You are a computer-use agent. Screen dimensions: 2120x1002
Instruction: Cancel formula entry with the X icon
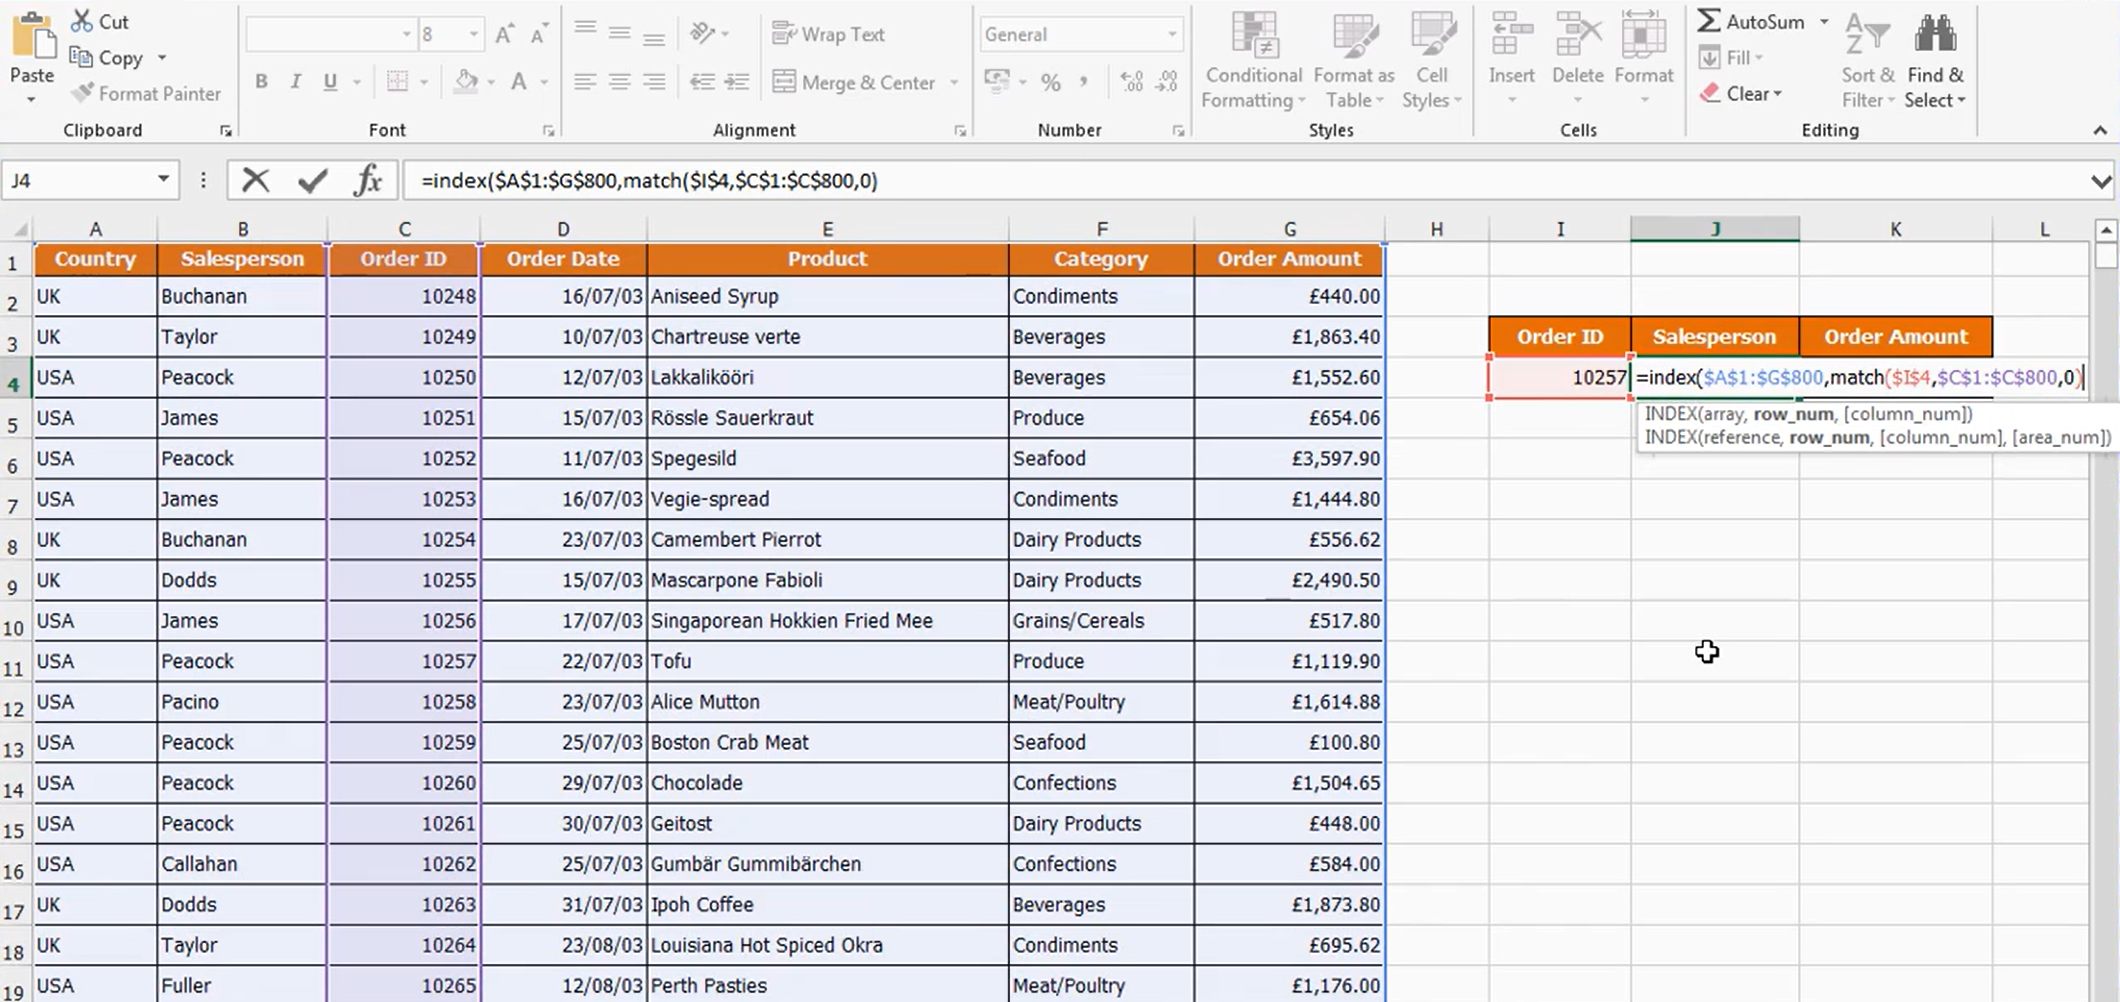[256, 180]
